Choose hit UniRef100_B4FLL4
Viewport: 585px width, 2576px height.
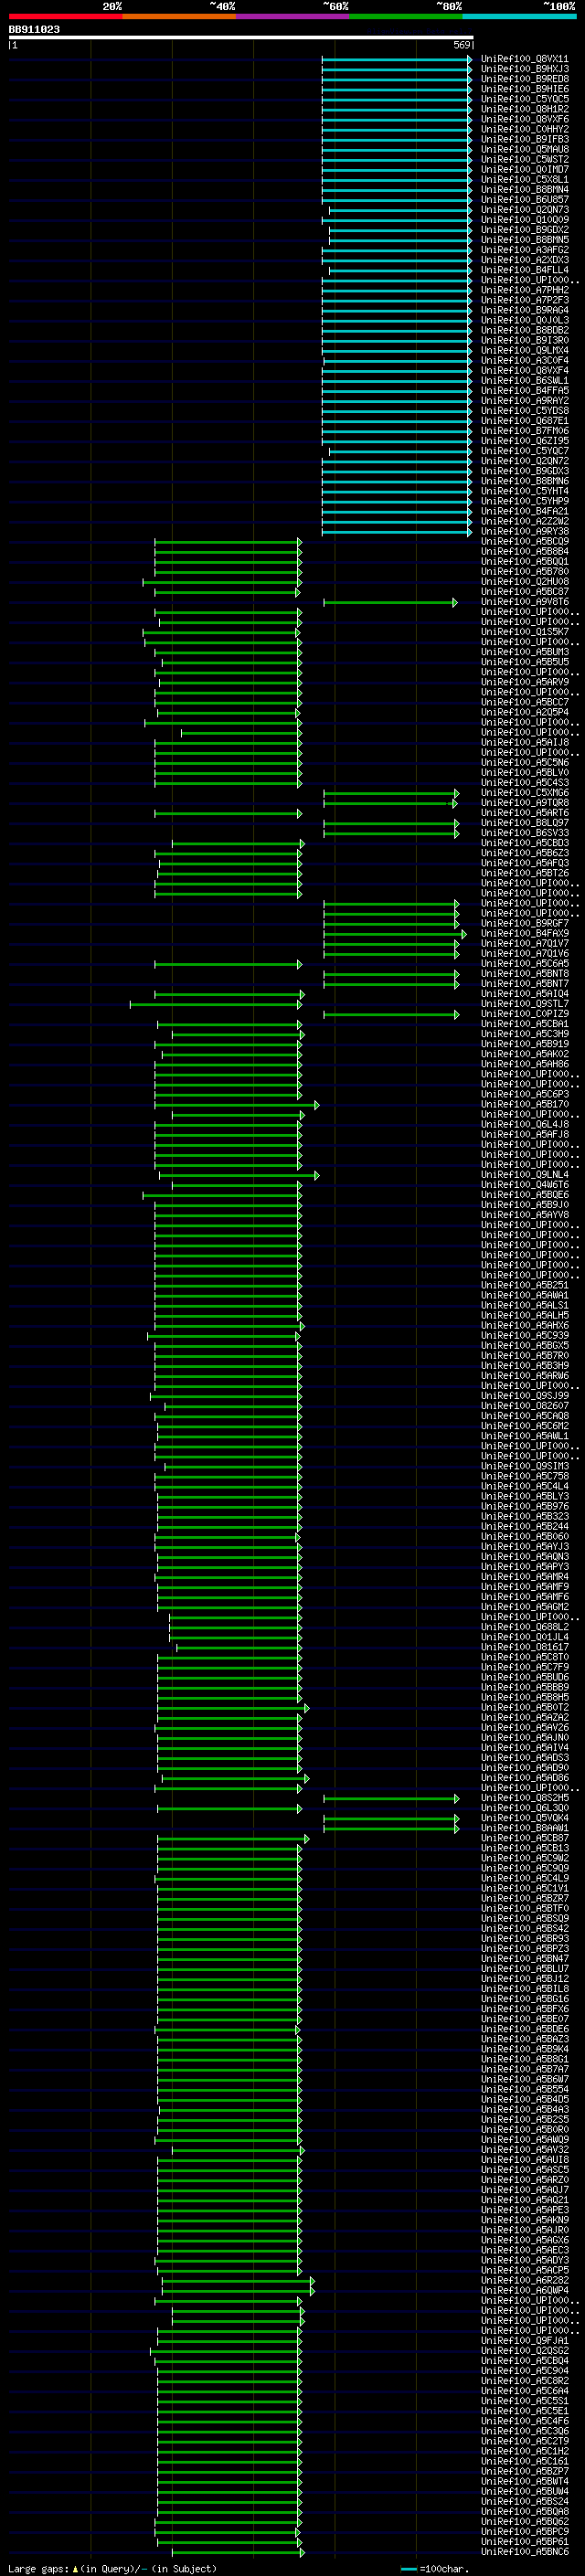pyautogui.click(x=525, y=270)
